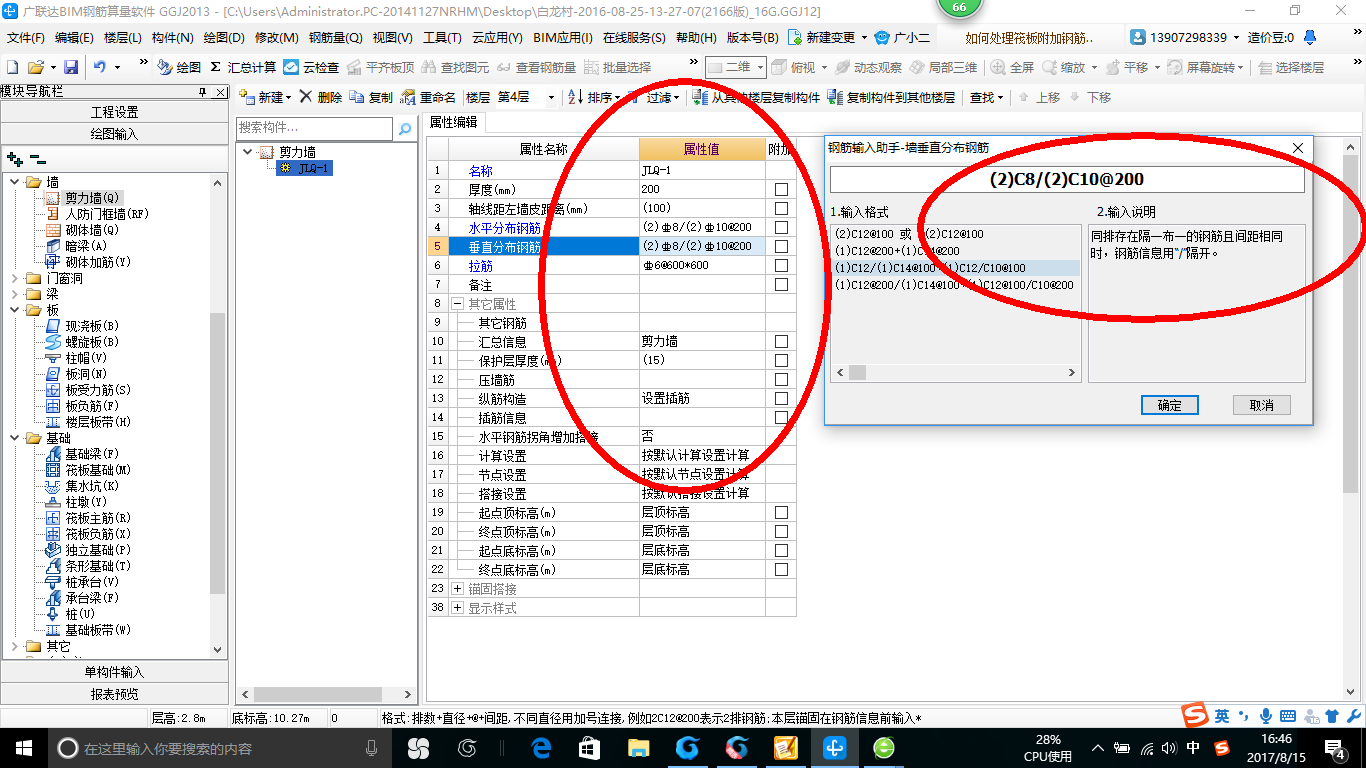Select JLQ-1 component in list
Screen dimensions: 1366x768
tap(305, 168)
